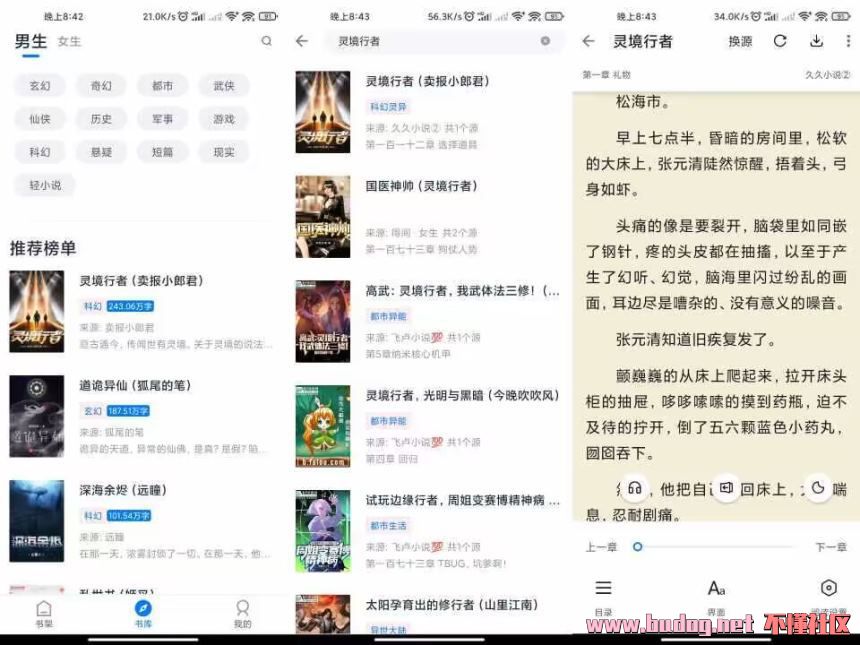This screenshot has width=860, height=645.
Task: Open 道诡异仙 book cover
Action: pyautogui.click(x=37, y=416)
